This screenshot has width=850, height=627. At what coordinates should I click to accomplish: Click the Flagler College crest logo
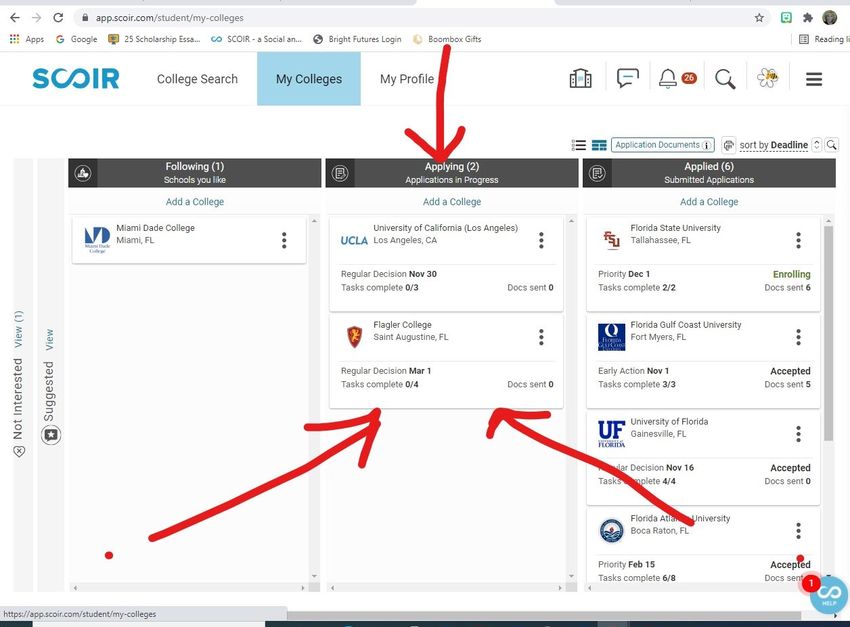[355, 337]
